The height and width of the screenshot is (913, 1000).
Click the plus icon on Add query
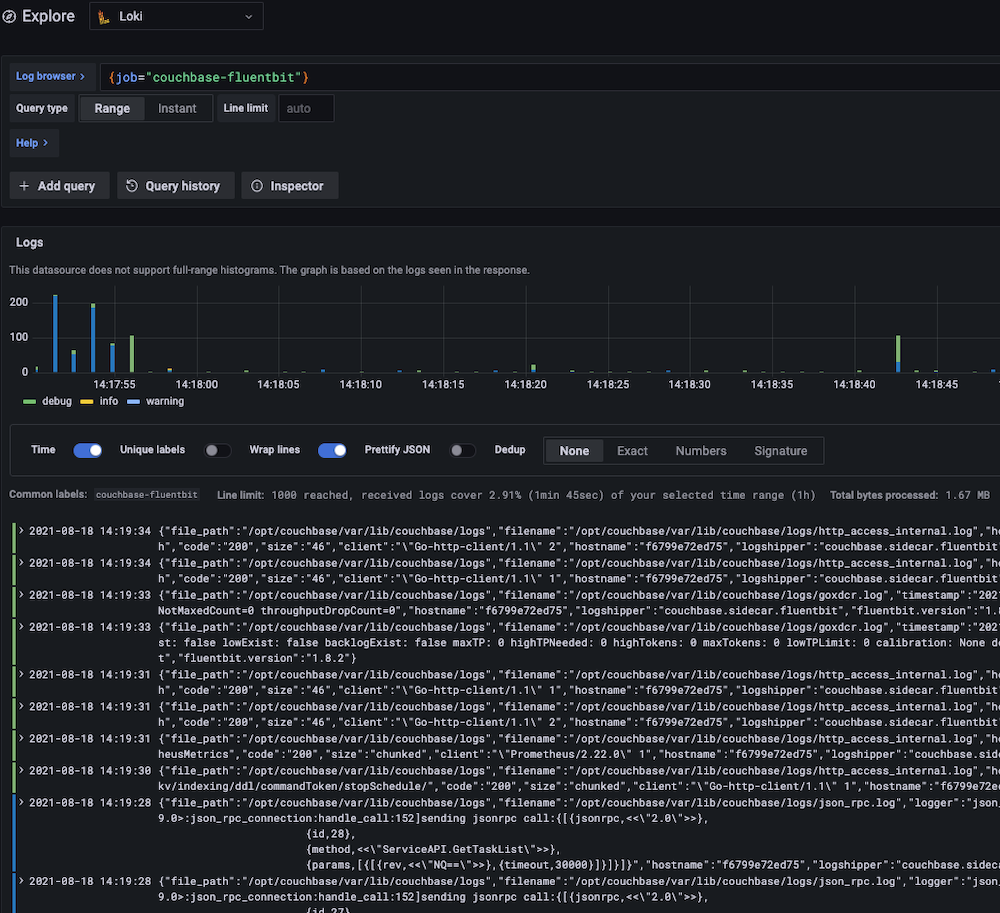click(x=24, y=186)
